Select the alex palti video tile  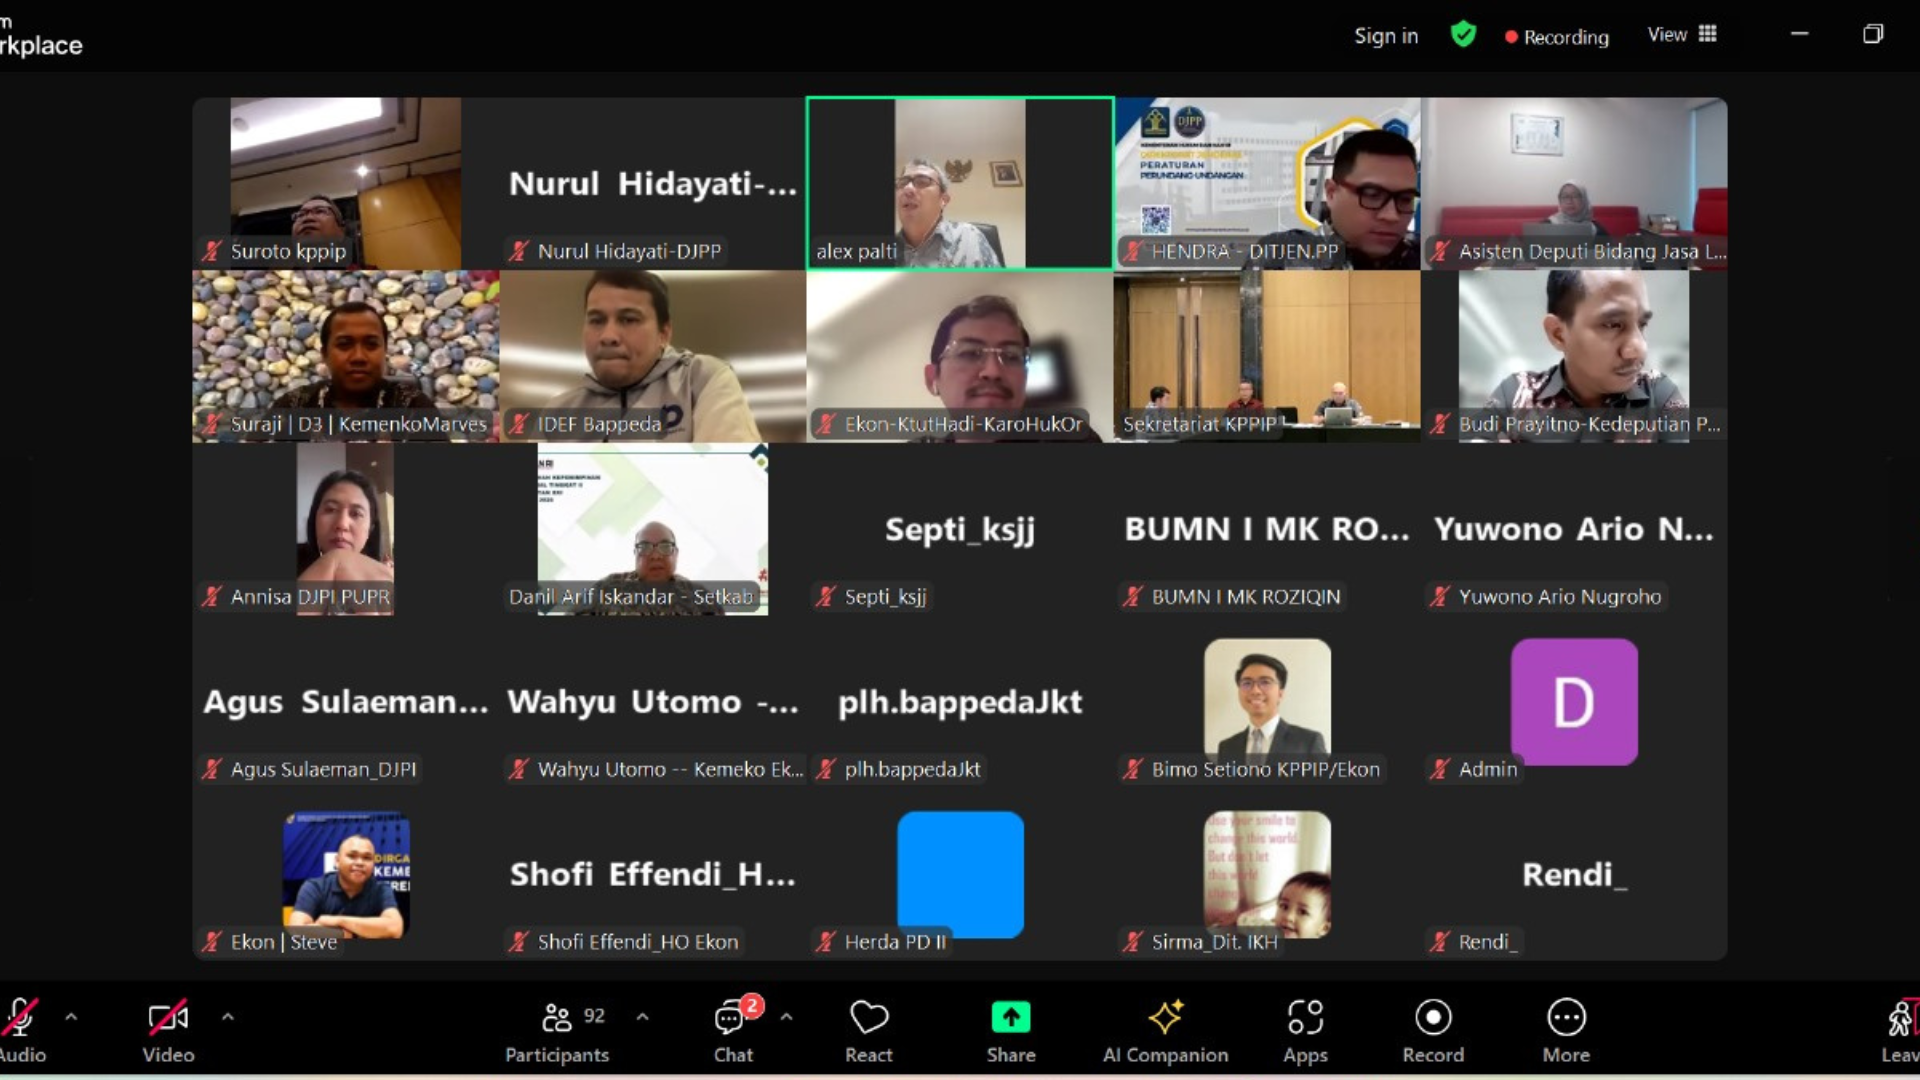pyautogui.click(x=959, y=183)
